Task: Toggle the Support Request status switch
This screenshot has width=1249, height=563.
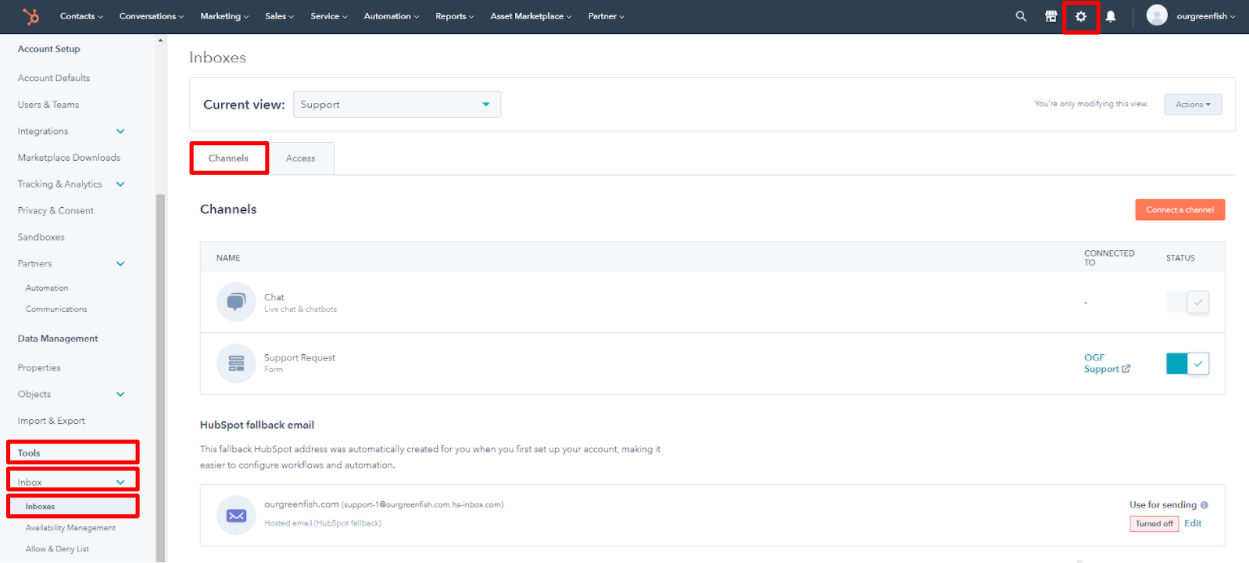Action: click(x=1188, y=363)
